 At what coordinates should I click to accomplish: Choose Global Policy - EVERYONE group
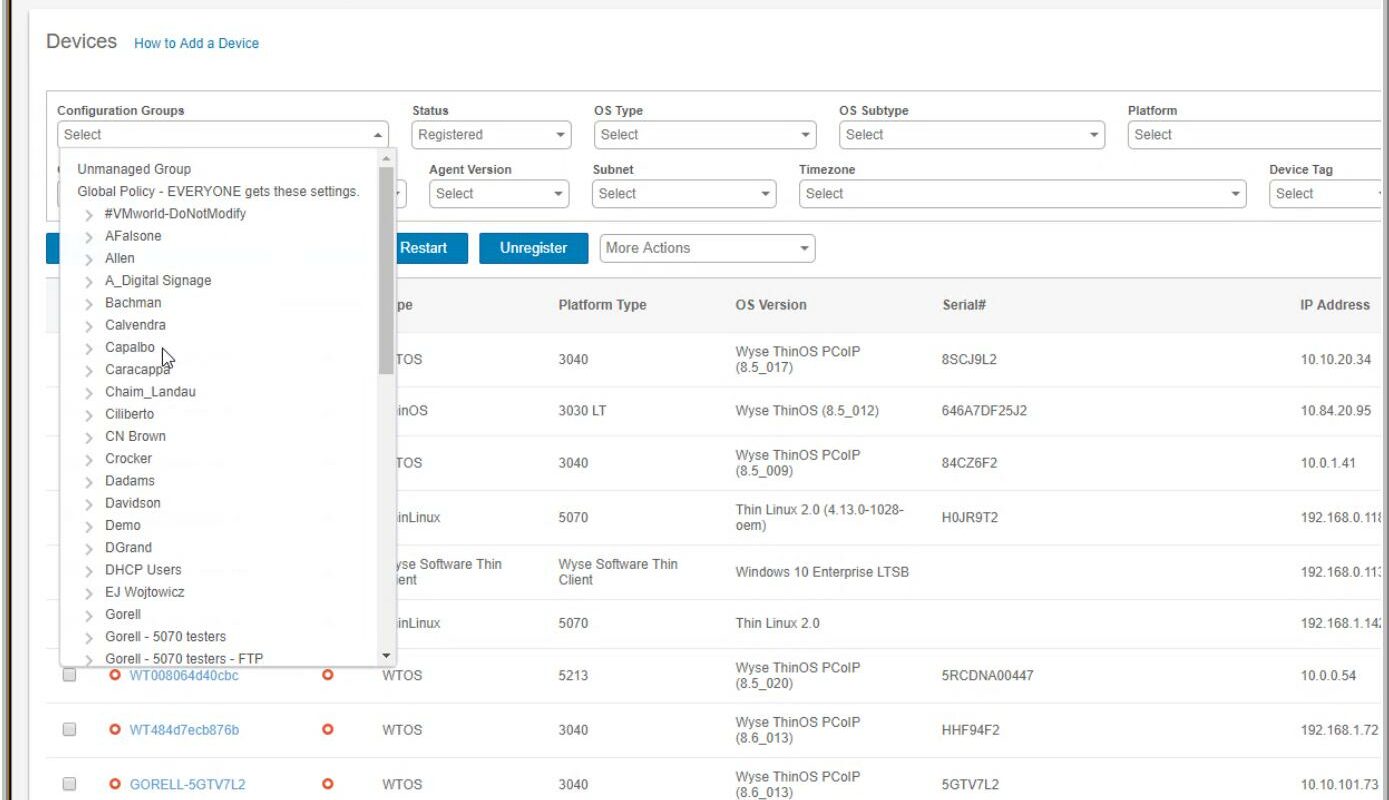click(x=218, y=191)
